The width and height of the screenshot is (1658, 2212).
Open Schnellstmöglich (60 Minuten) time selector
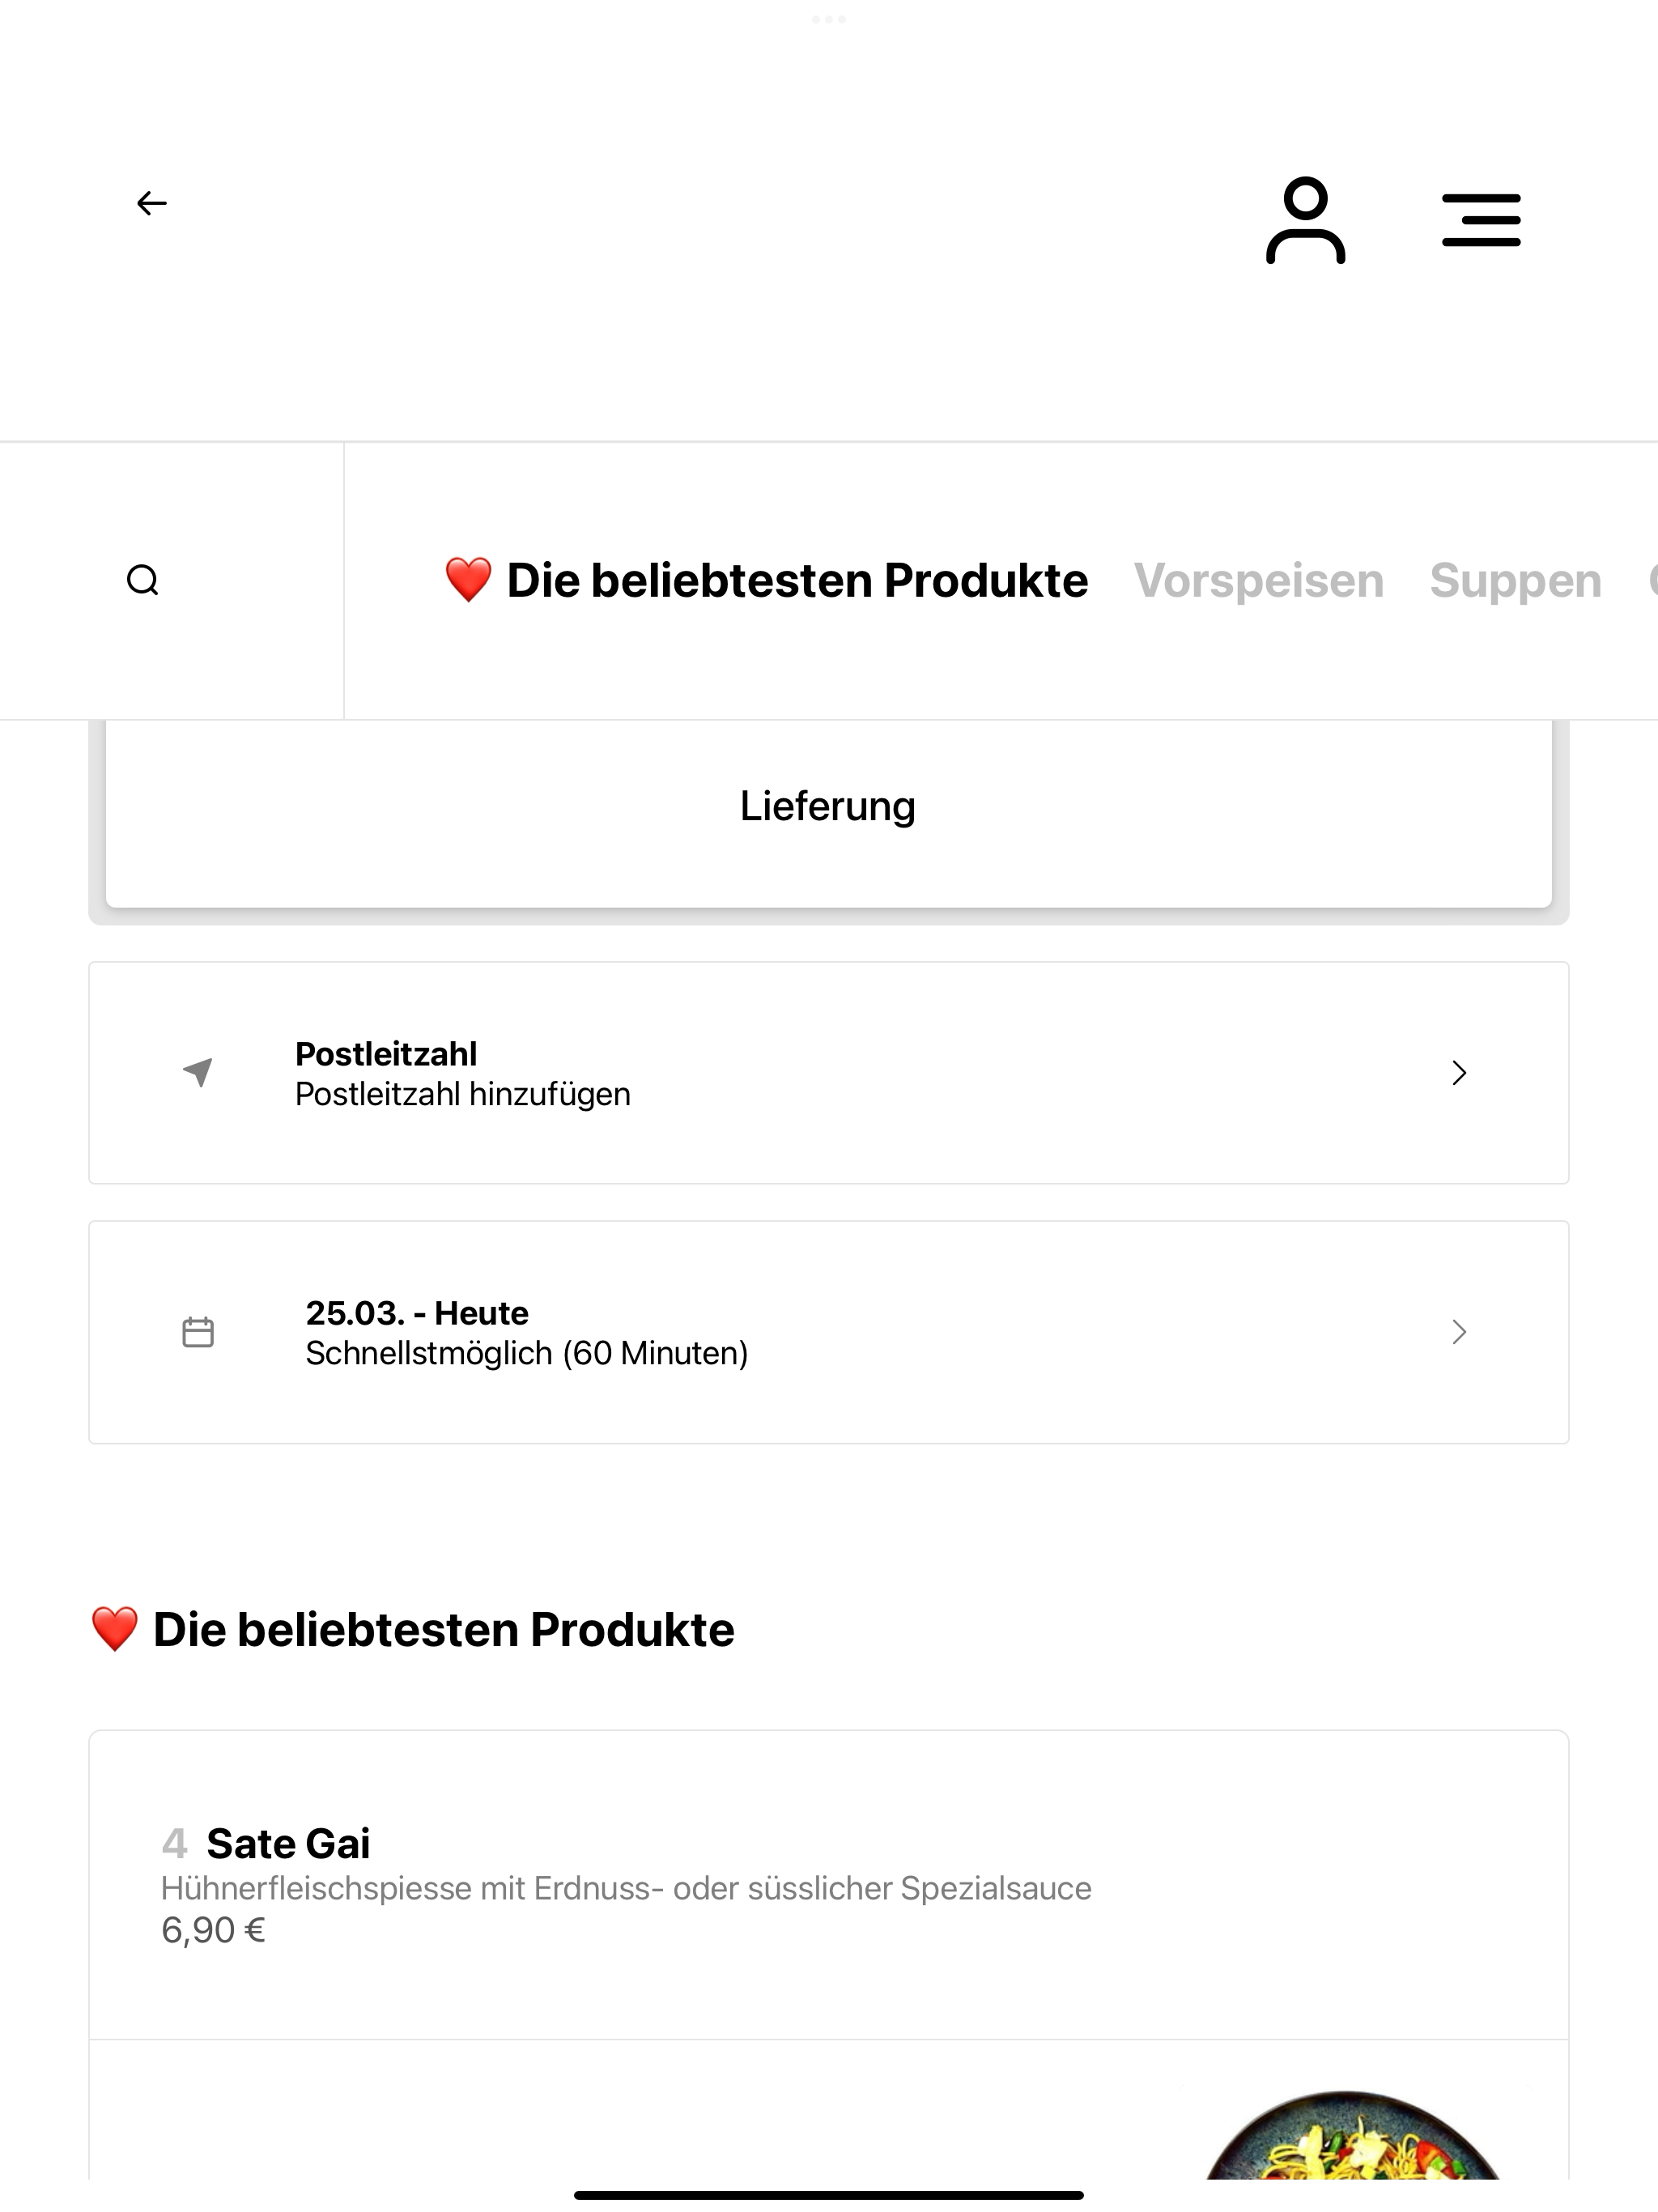coord(527,1353)
